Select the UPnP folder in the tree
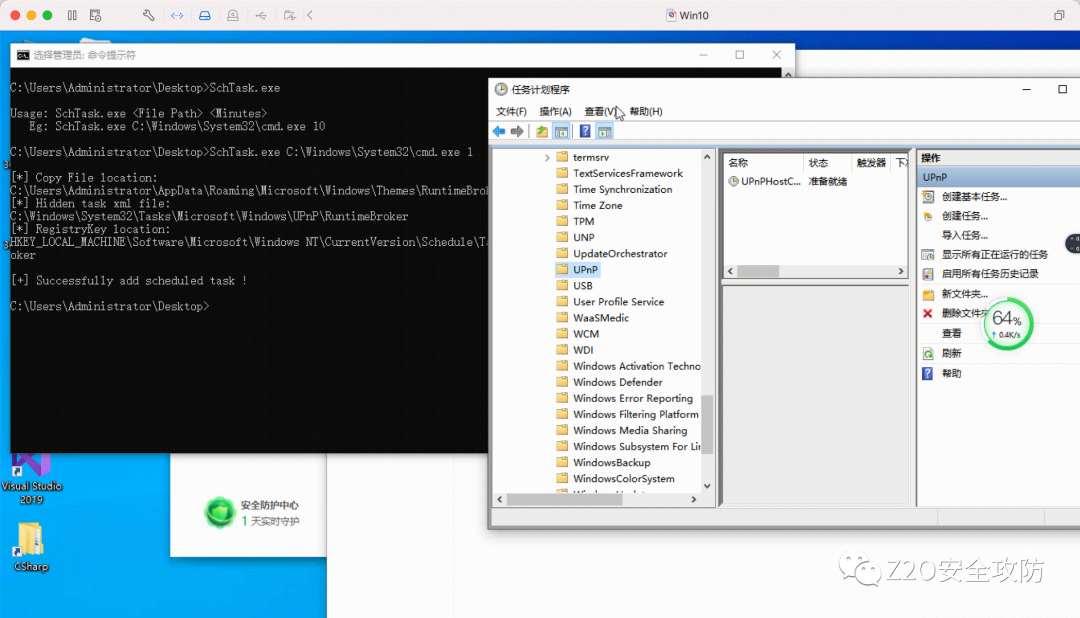Image resolution: width=1080 pixels, height=618 pixels. tap(585, 269)
